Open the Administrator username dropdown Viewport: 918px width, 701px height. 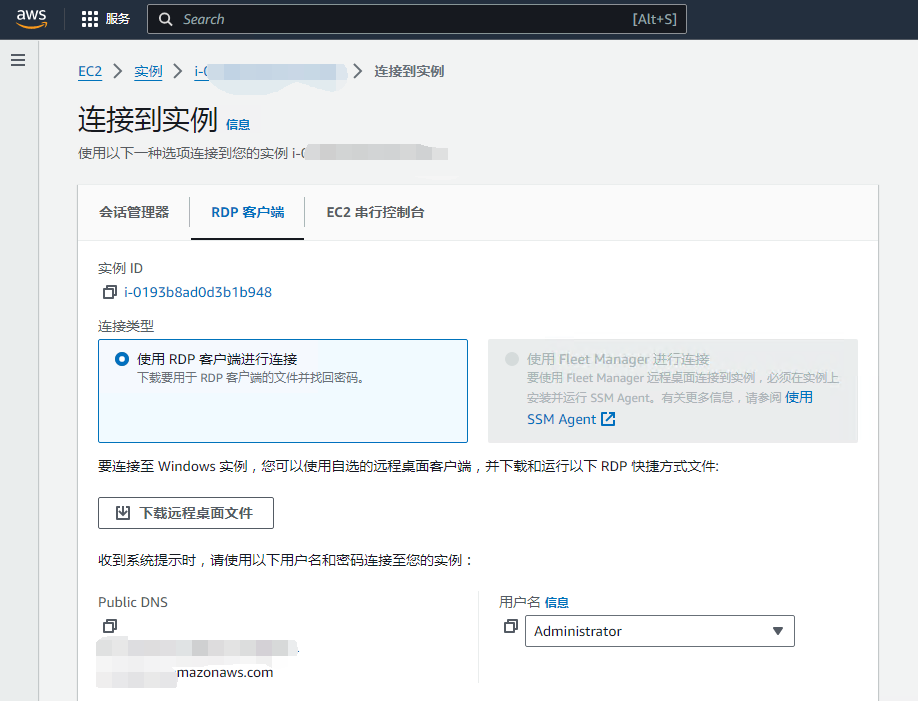(659, 631)
